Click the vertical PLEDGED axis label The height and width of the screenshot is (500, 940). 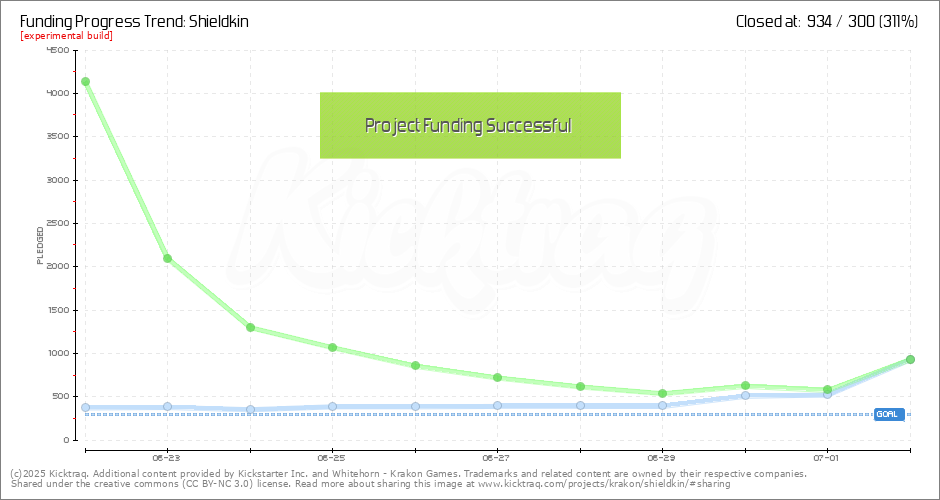(40, 245)
